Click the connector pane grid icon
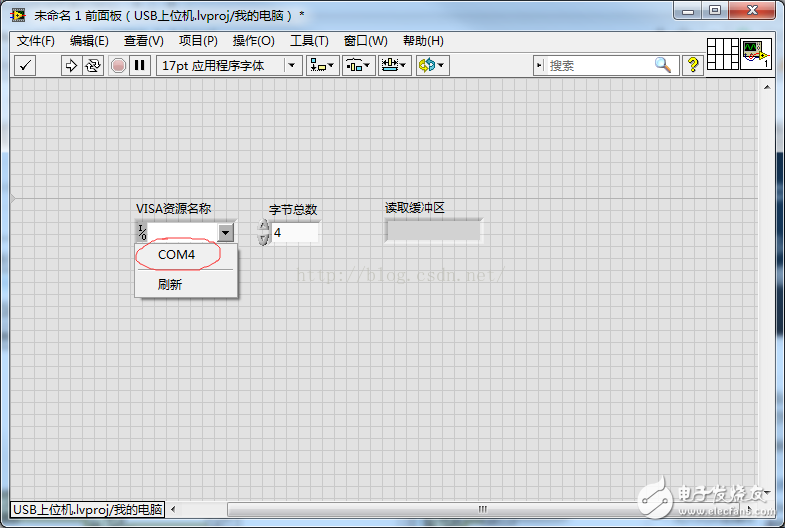 (x=722, y=54)
